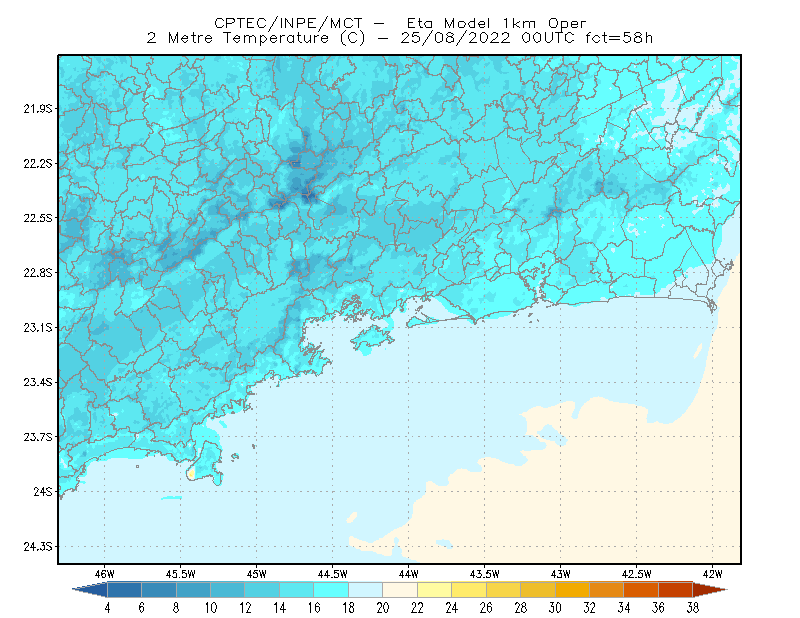Select the pale cream 20–22 legend swatch
The image size is (800, 618).
tap(400, 590)
